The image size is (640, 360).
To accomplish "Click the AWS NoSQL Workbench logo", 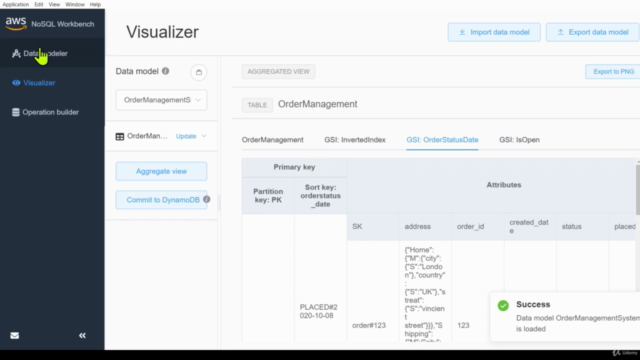I will click(49, 24).
